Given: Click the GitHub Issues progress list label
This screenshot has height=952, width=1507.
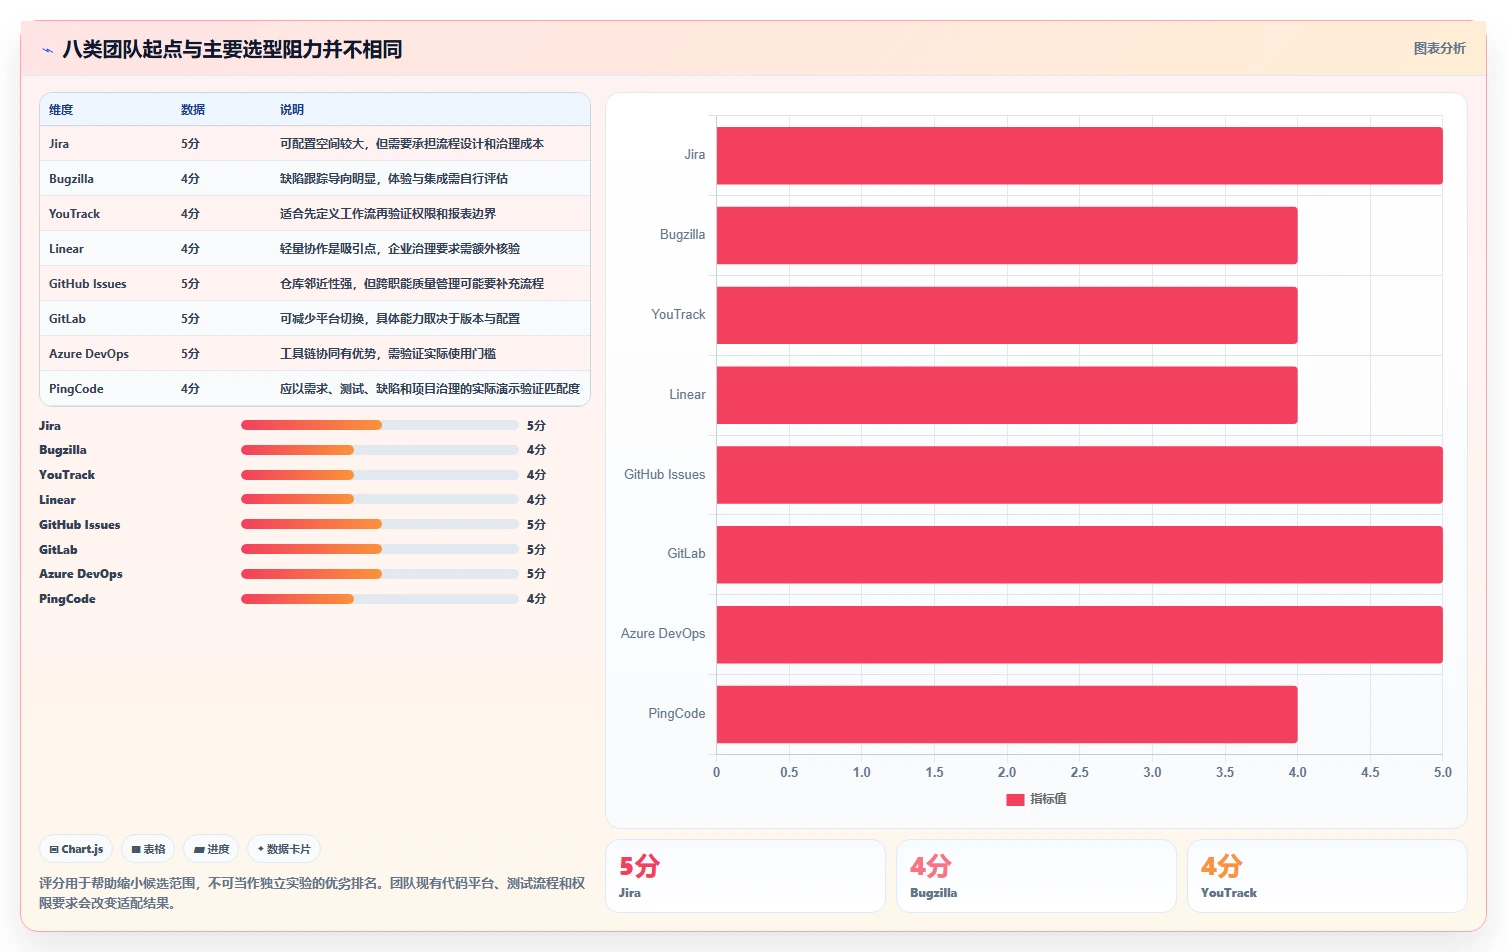Looking at the screenshot, I should (80, 525).
